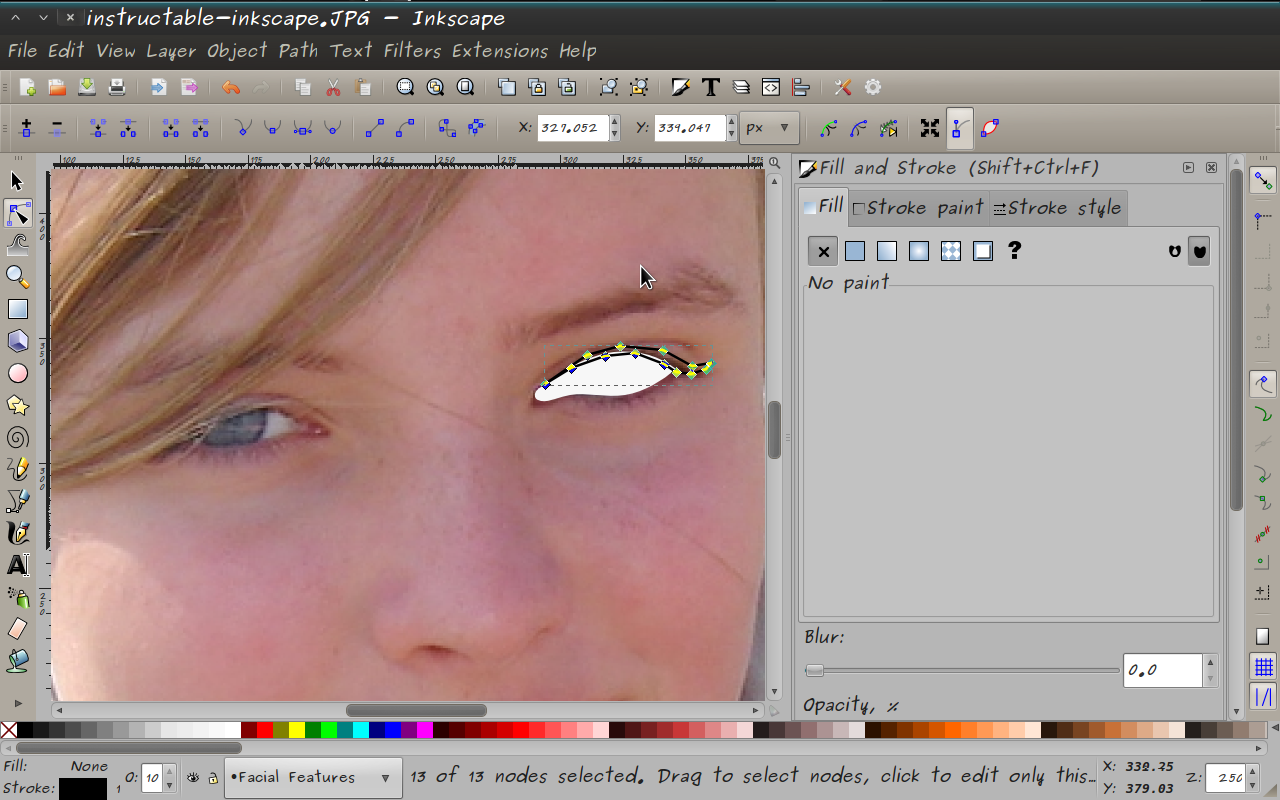Screen dimensions: 1280x800
Task: Open the px units dropdown
Action: point(769,127)
